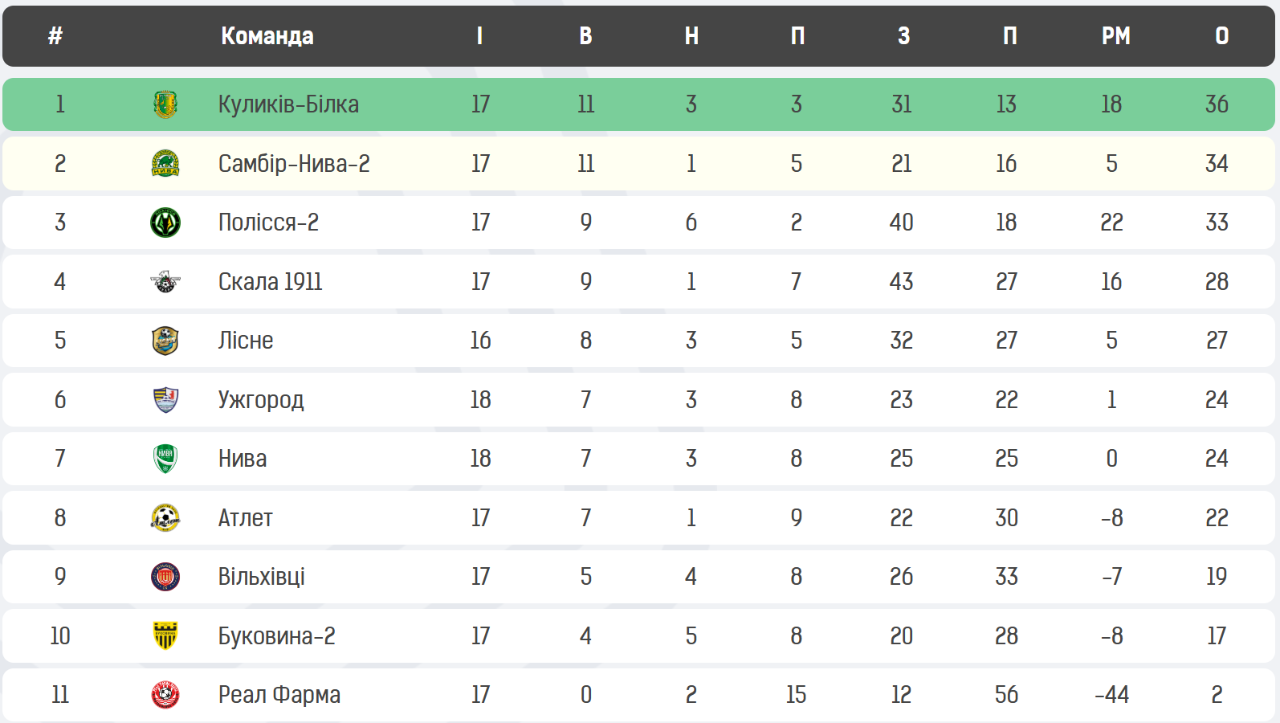The width and height of the screenshot is (1280, 723).
Task: Open the Куликів-Білка team name link
Action: [x=288, y=104]
